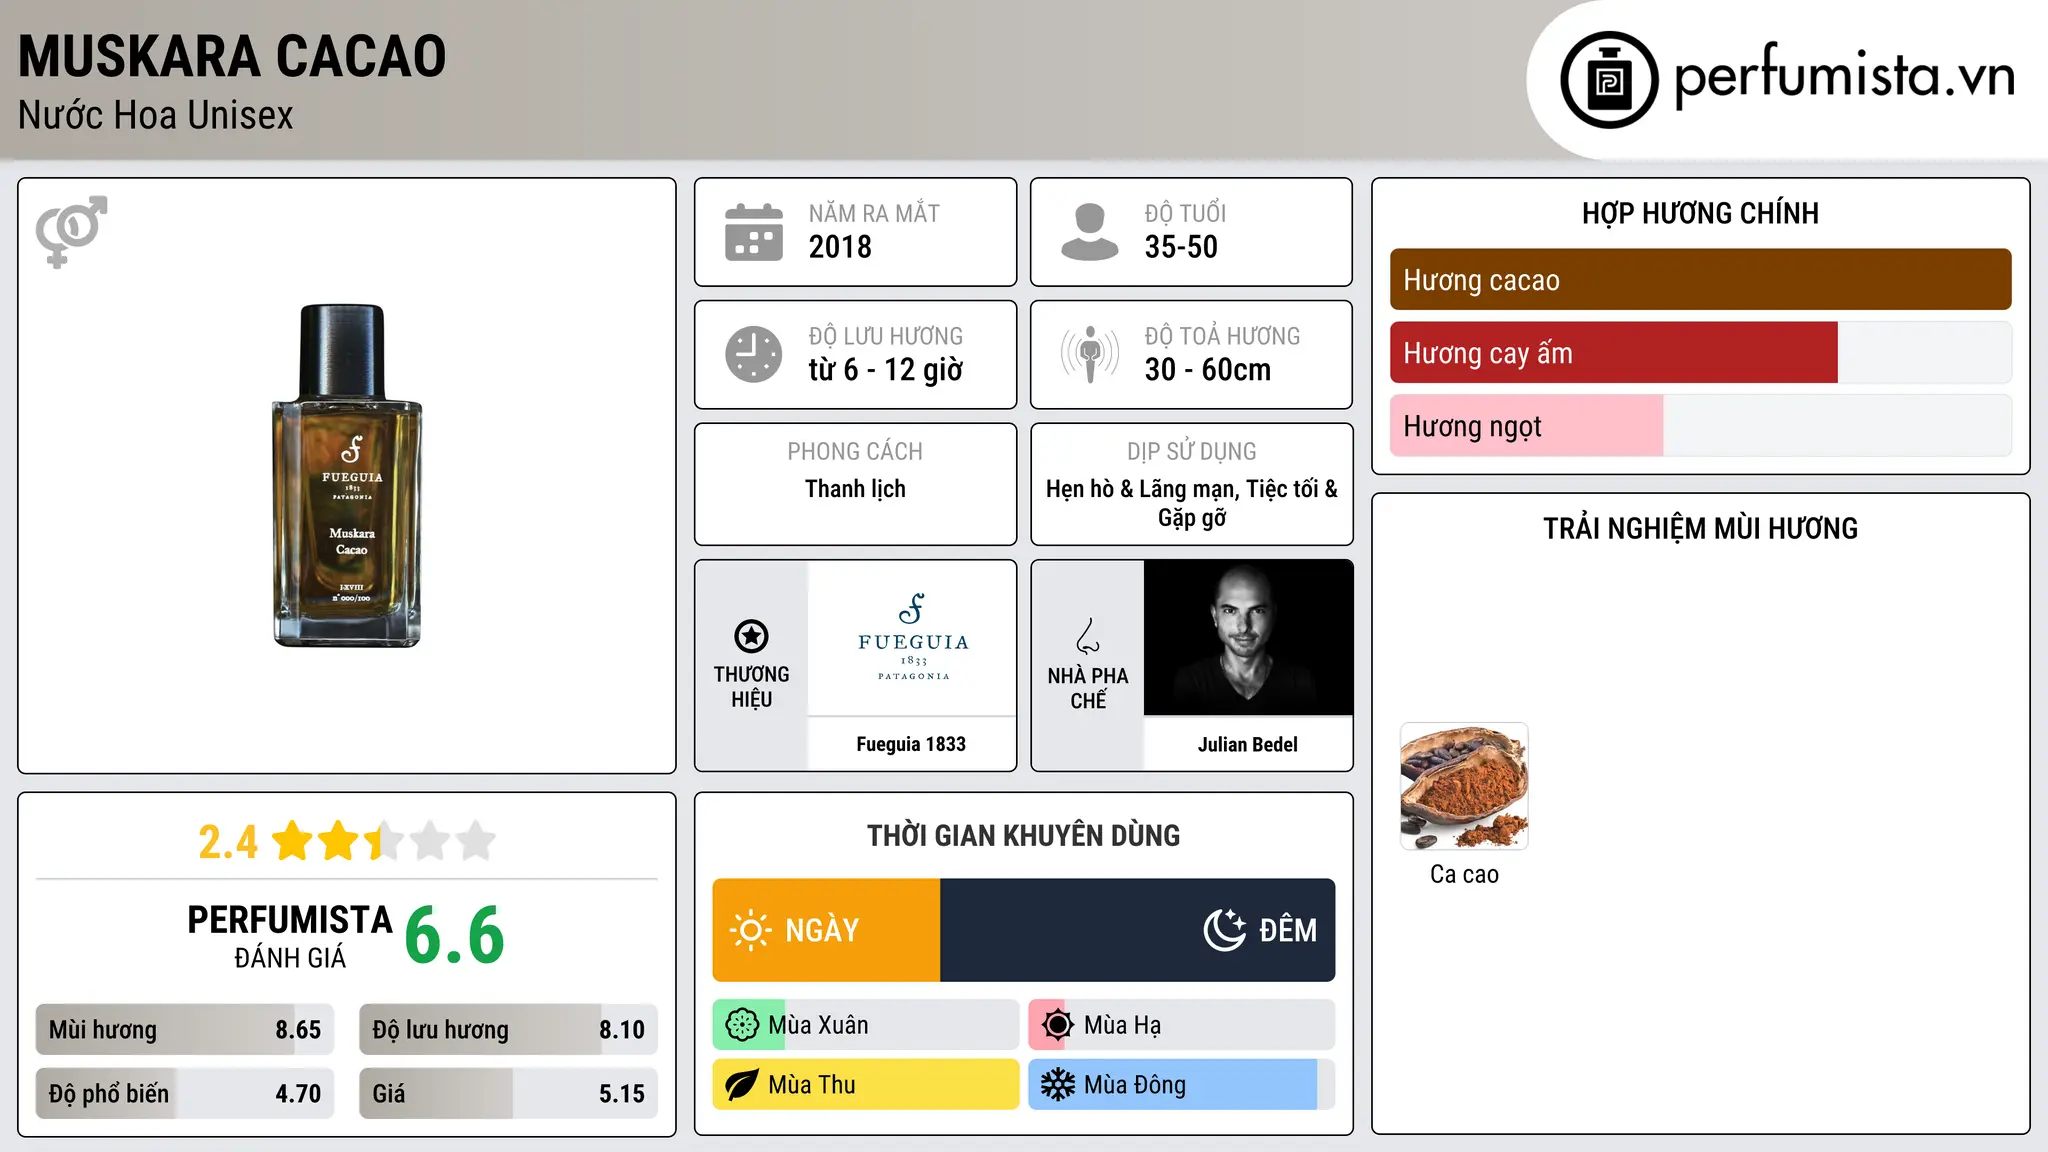Click the Hương cay ấm accord bar
The height and width of the screenshot is (1152, 2048).
pyautogui.click(x=1700, y=353)
